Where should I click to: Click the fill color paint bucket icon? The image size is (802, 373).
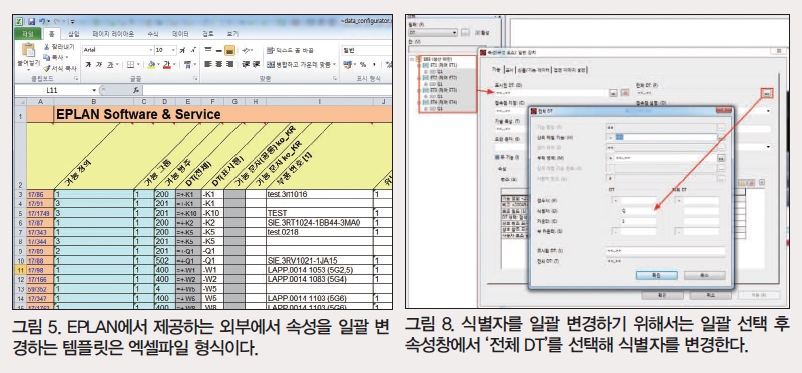(151, 64)
